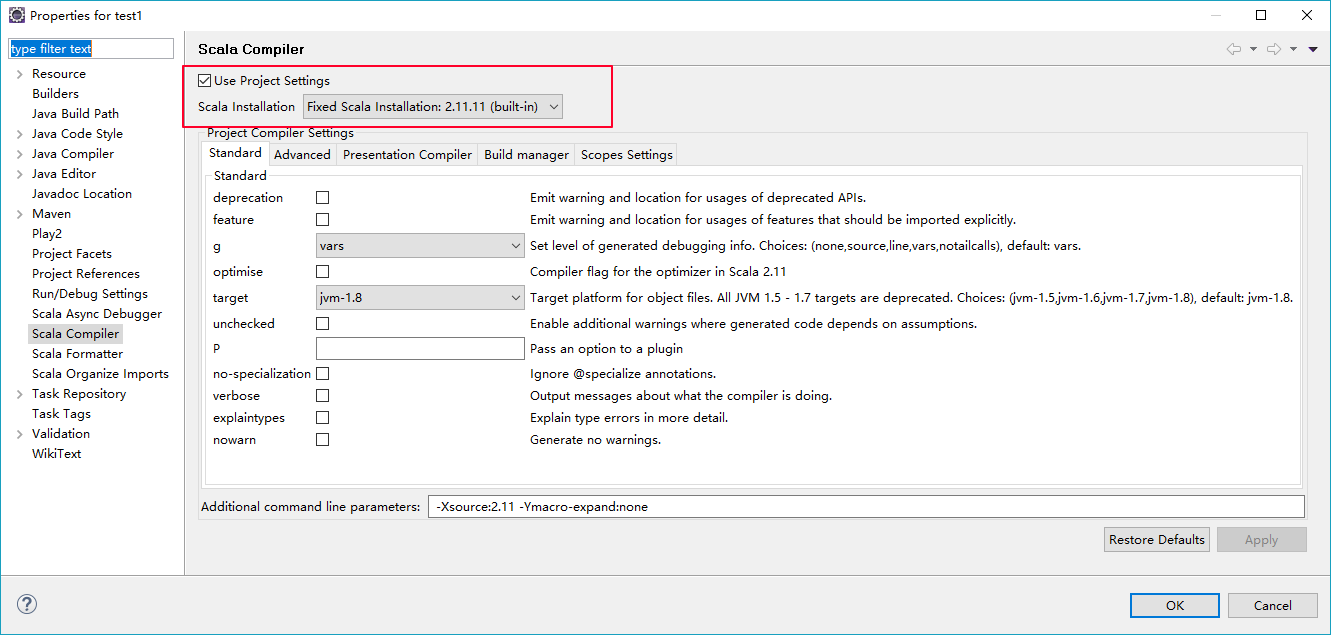
Task: Enable the optimise checkbox
Action: coord(323,272)
